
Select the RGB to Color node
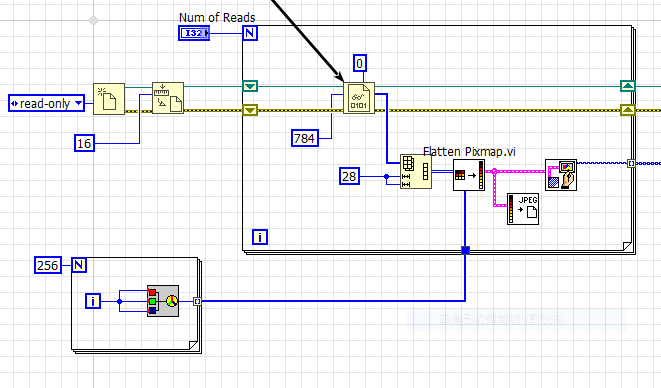163,301
